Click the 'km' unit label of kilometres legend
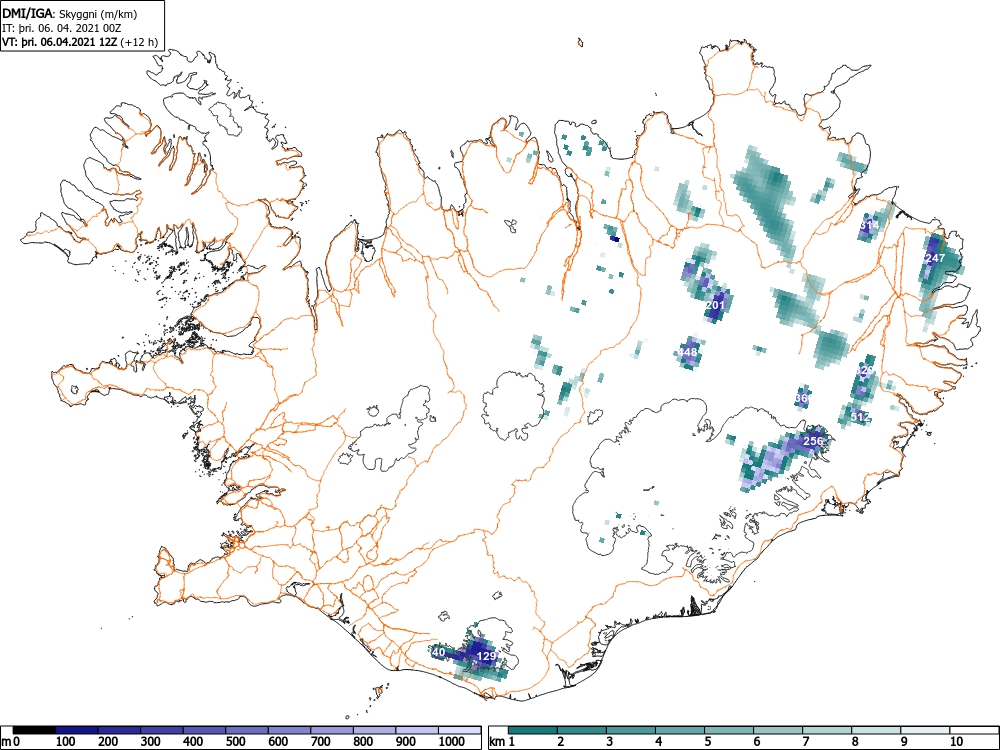 click(x=499, y=742)
